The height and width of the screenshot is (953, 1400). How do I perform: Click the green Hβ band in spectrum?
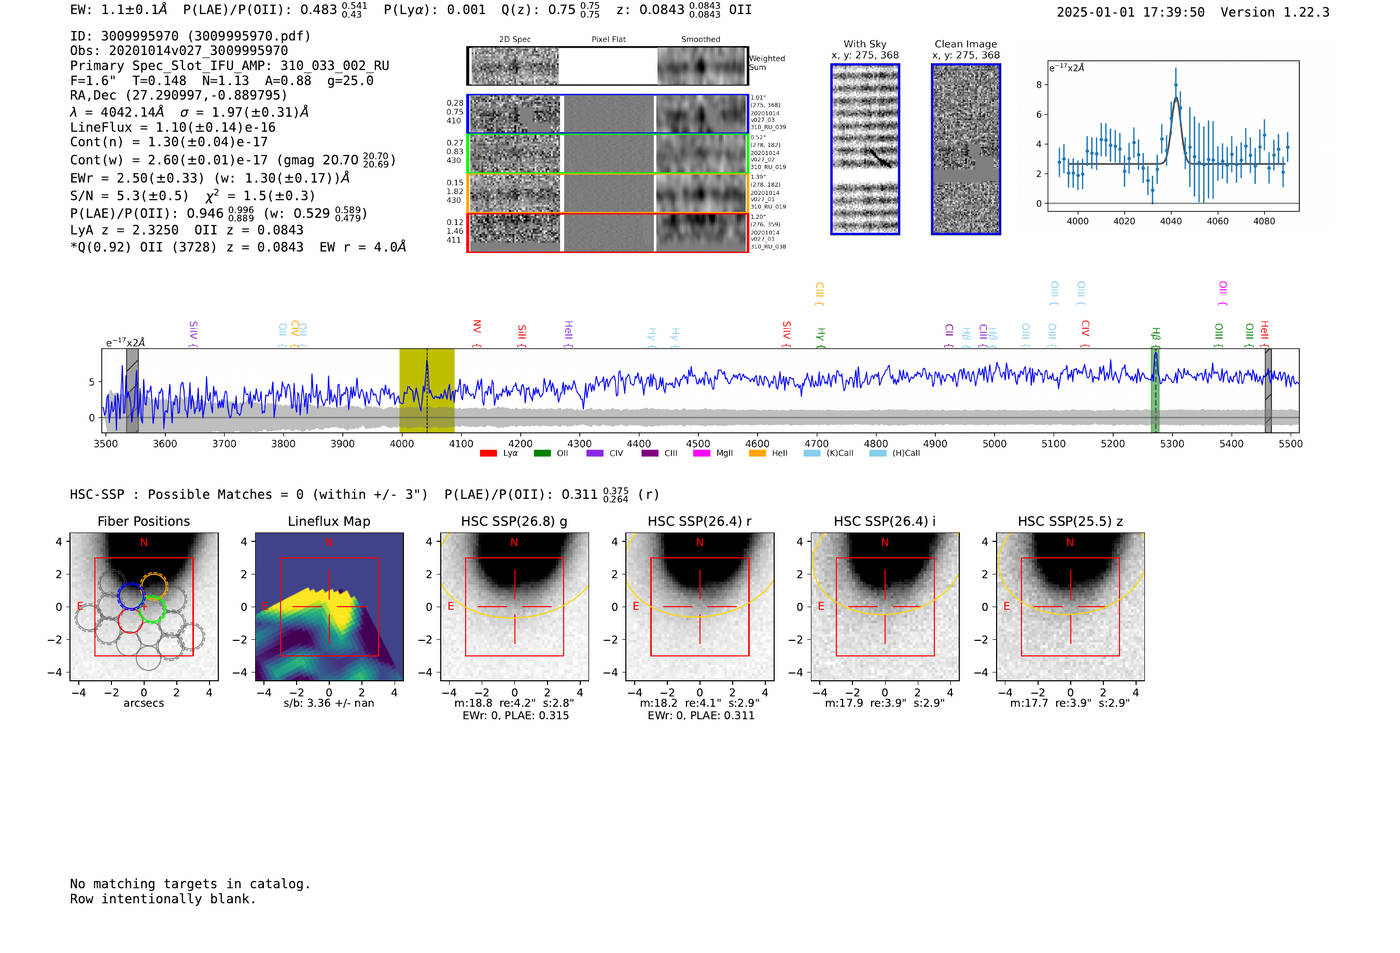click(1155, 391)
